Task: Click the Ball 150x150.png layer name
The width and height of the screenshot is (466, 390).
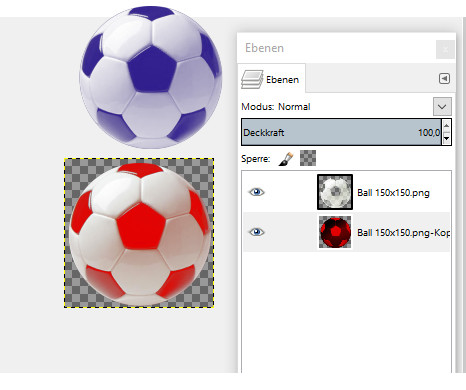Action: (x=393, y=193)
